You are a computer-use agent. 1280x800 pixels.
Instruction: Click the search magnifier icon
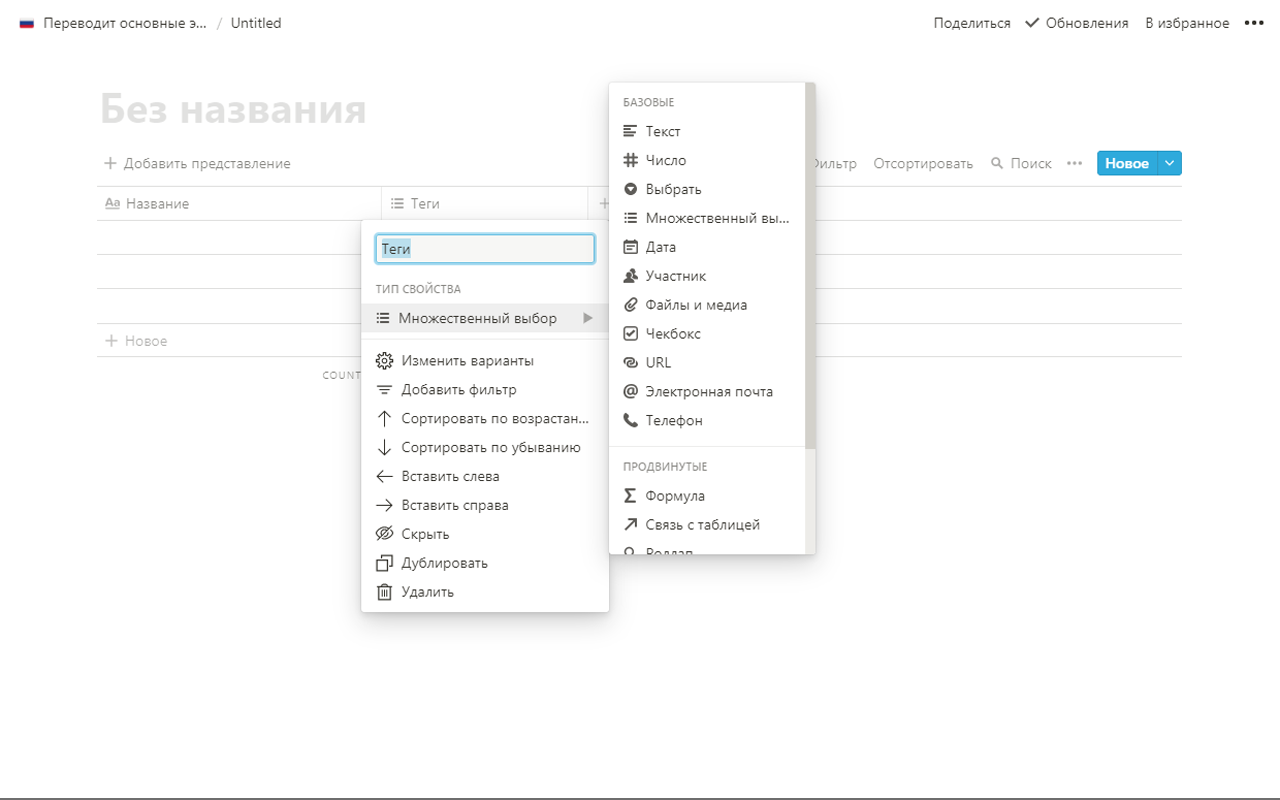[997, 163]
